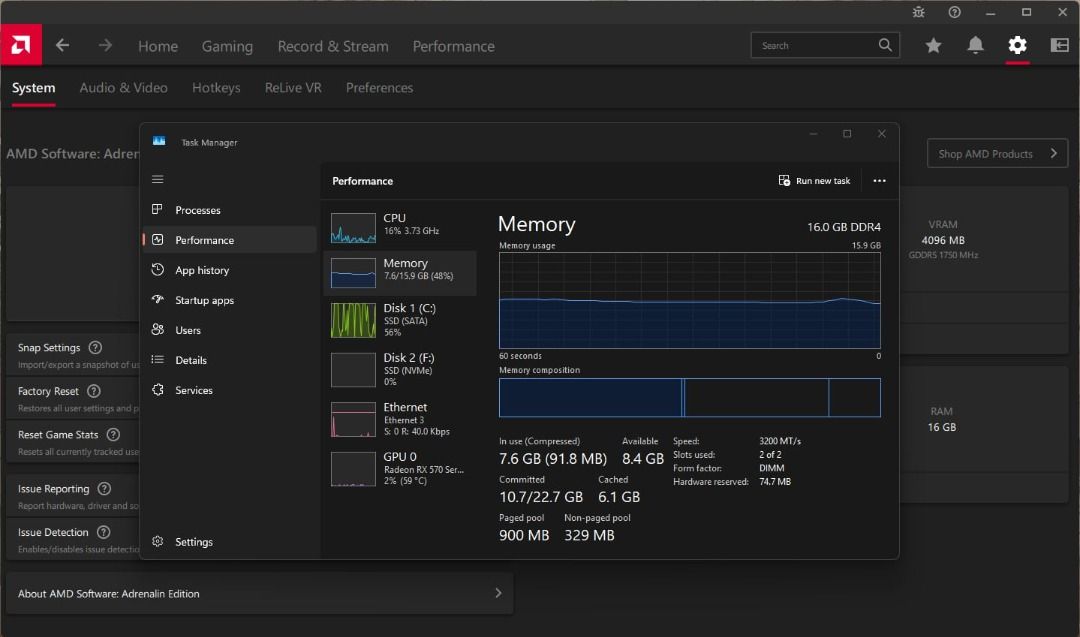
Task: Open the Record & Stream tab
Action: (333, 46)
